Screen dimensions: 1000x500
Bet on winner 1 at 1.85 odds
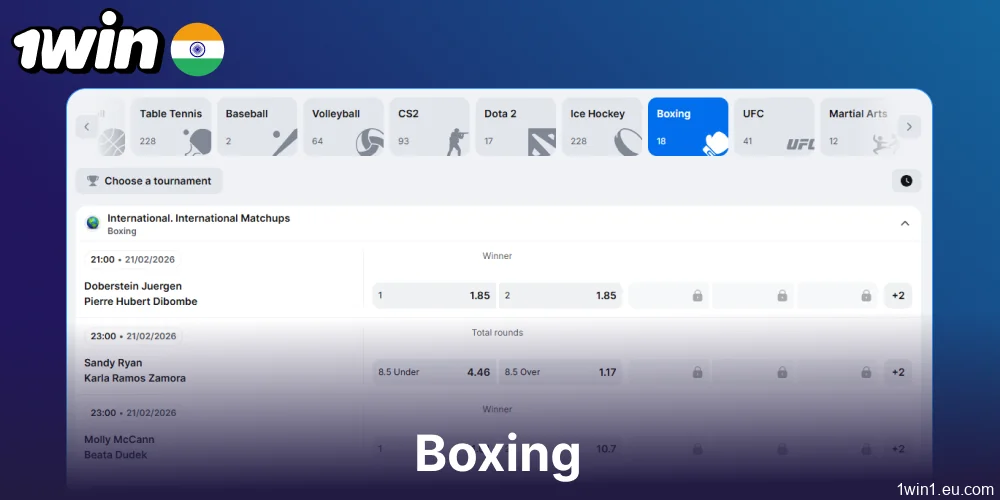pos(434,296)
